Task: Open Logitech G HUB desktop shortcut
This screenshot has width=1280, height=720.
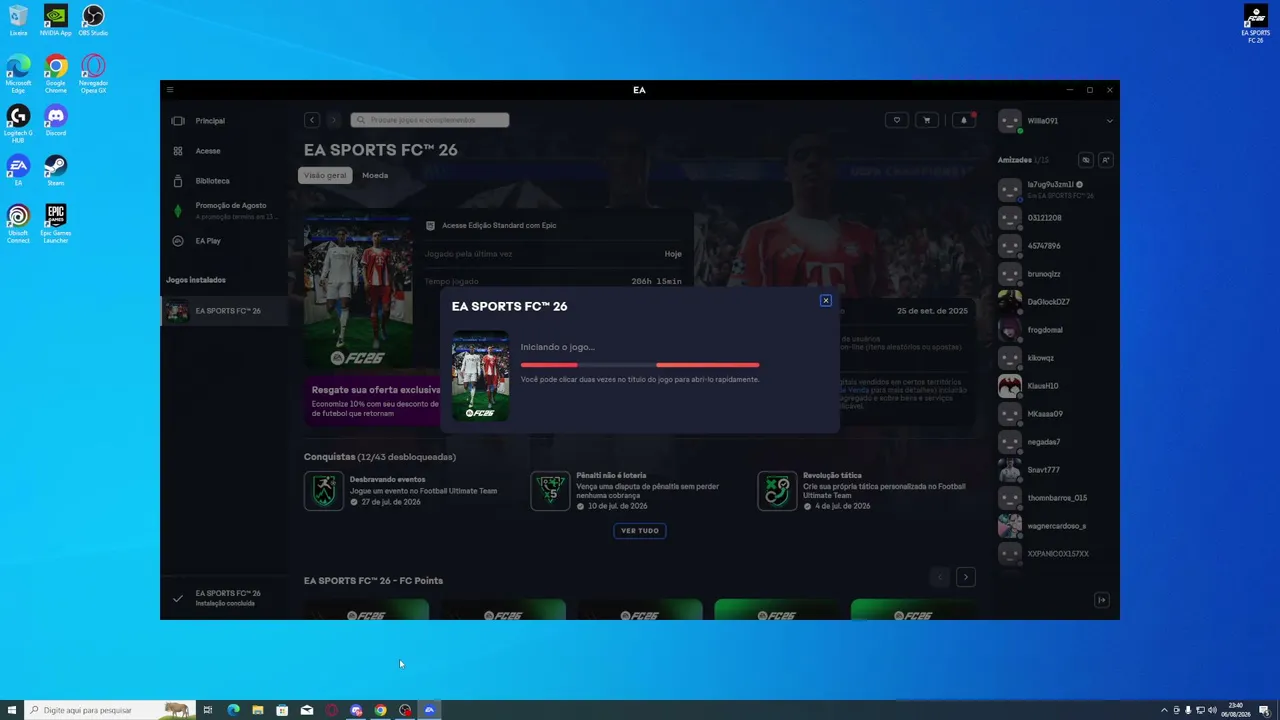Action: (x=18, y=124)
